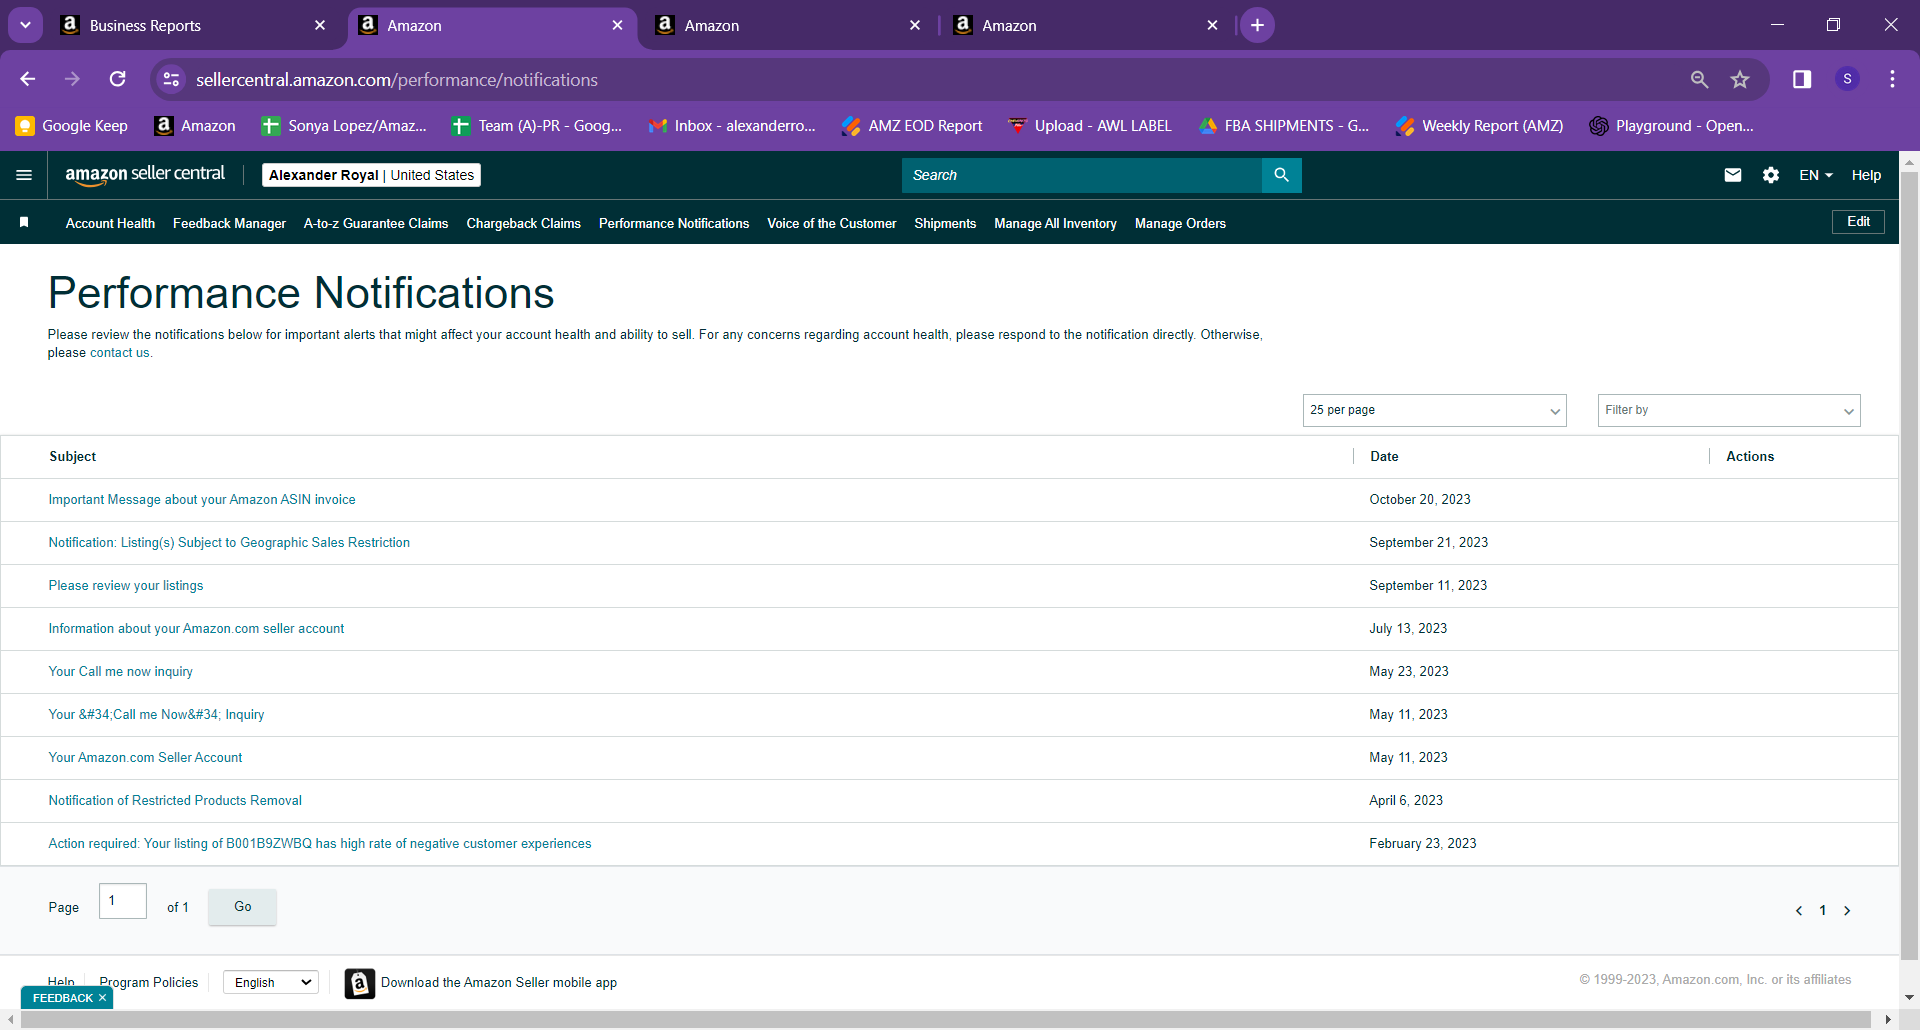Open the messages envelope icon
The image size is (1920, 1030).
pos(1733,175)
